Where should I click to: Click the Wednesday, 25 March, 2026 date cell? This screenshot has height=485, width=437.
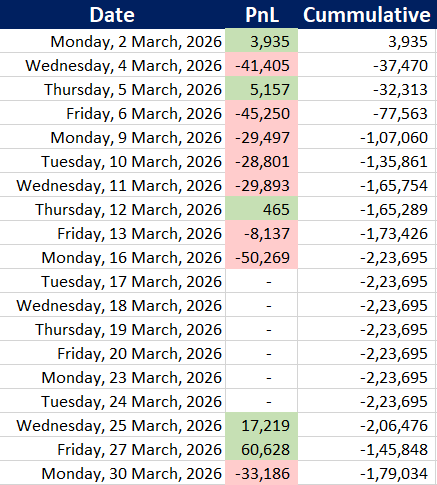pos(113,425)
